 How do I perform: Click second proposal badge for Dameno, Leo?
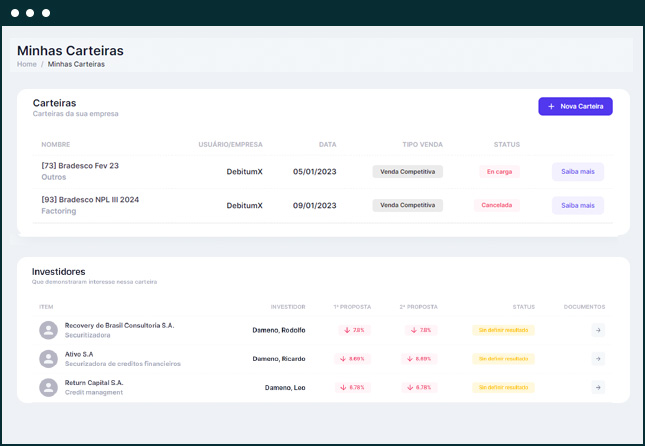point(421,387)
